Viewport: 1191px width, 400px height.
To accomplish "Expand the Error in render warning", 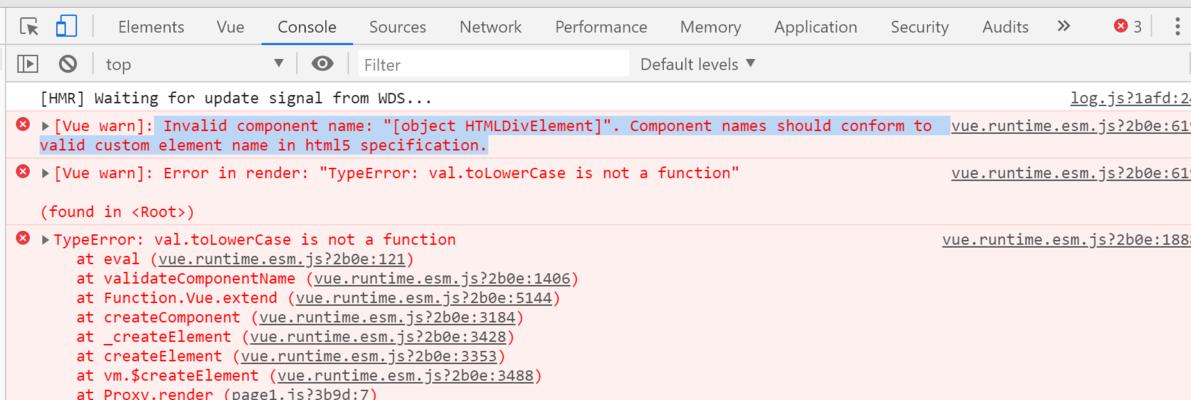I will 46,173.
